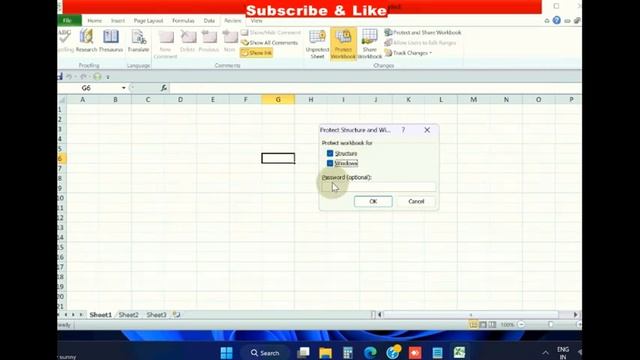The image size is (640, 360).
Task: Open the Customize Quick Access Toolbar dropdown
Action: coord(108,77)
